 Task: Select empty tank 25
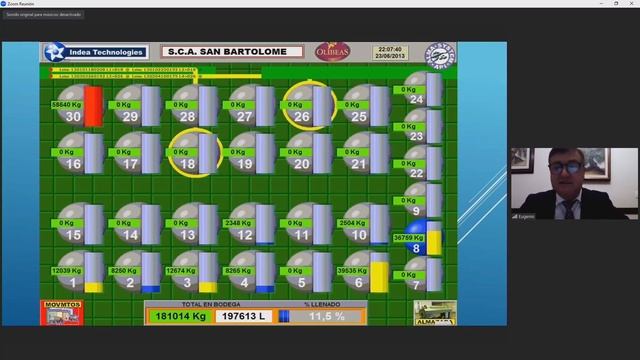[x=363, y=105]
